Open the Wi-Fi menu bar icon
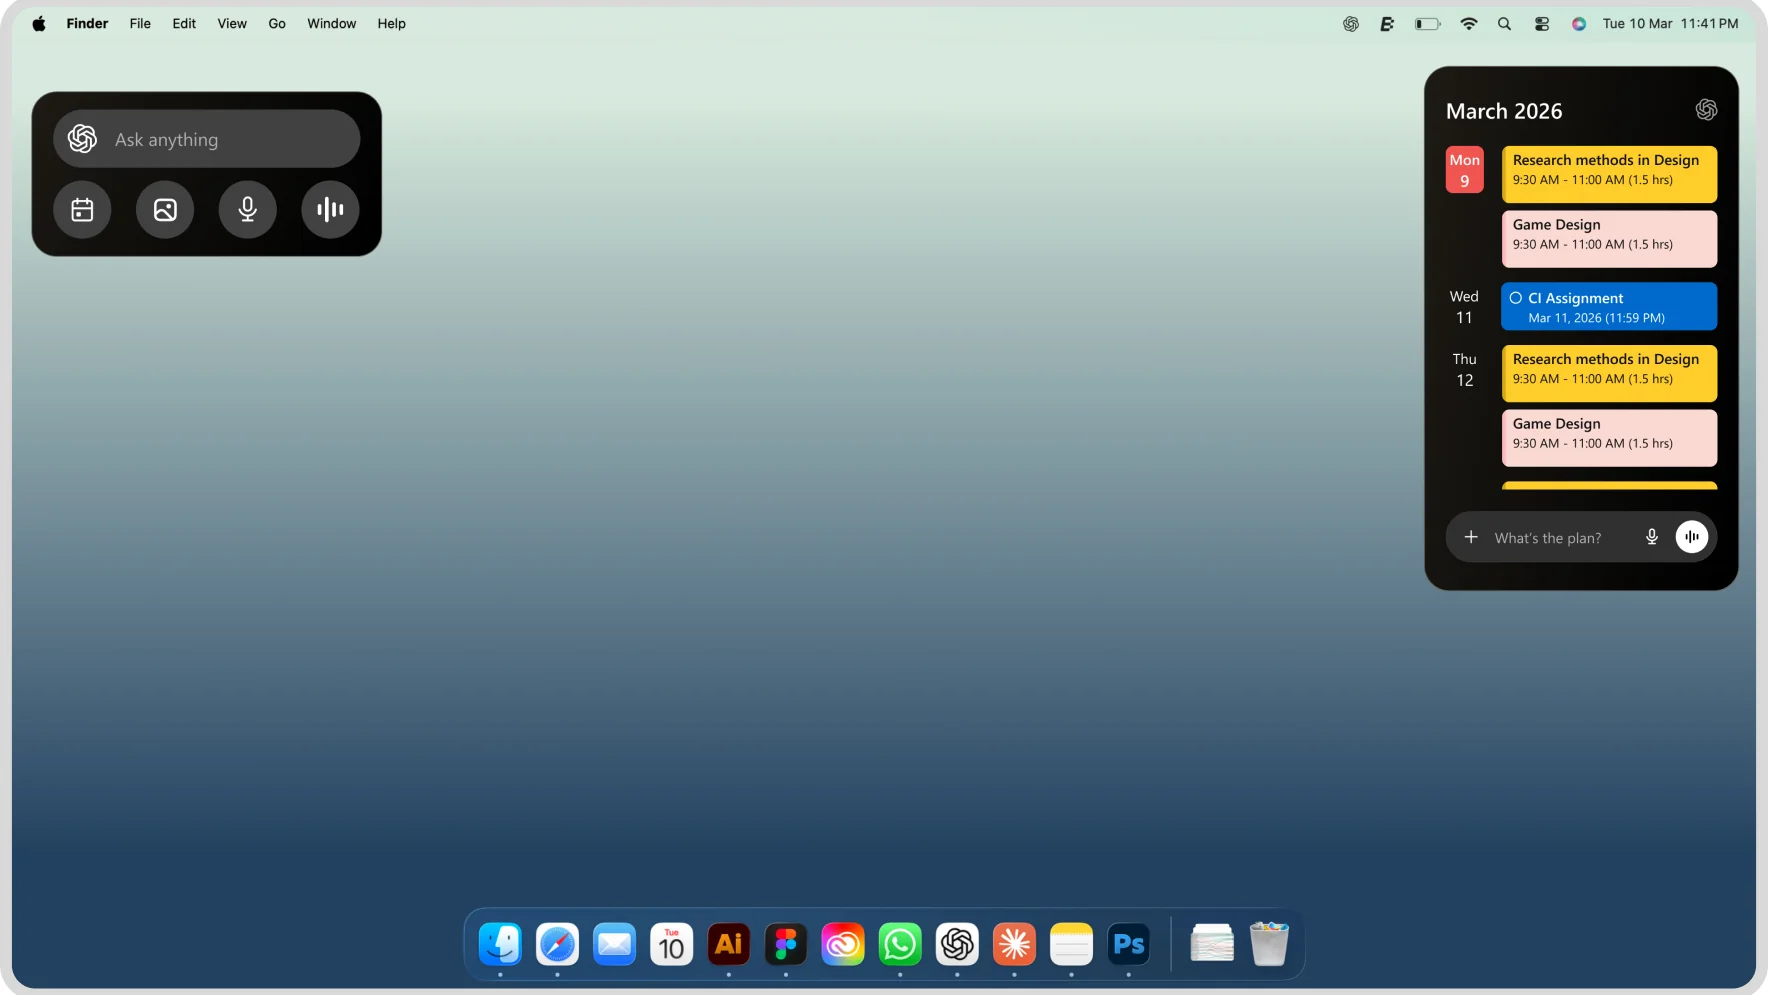The height and width of the screenshot is (995, 1768). (1469, 23)
